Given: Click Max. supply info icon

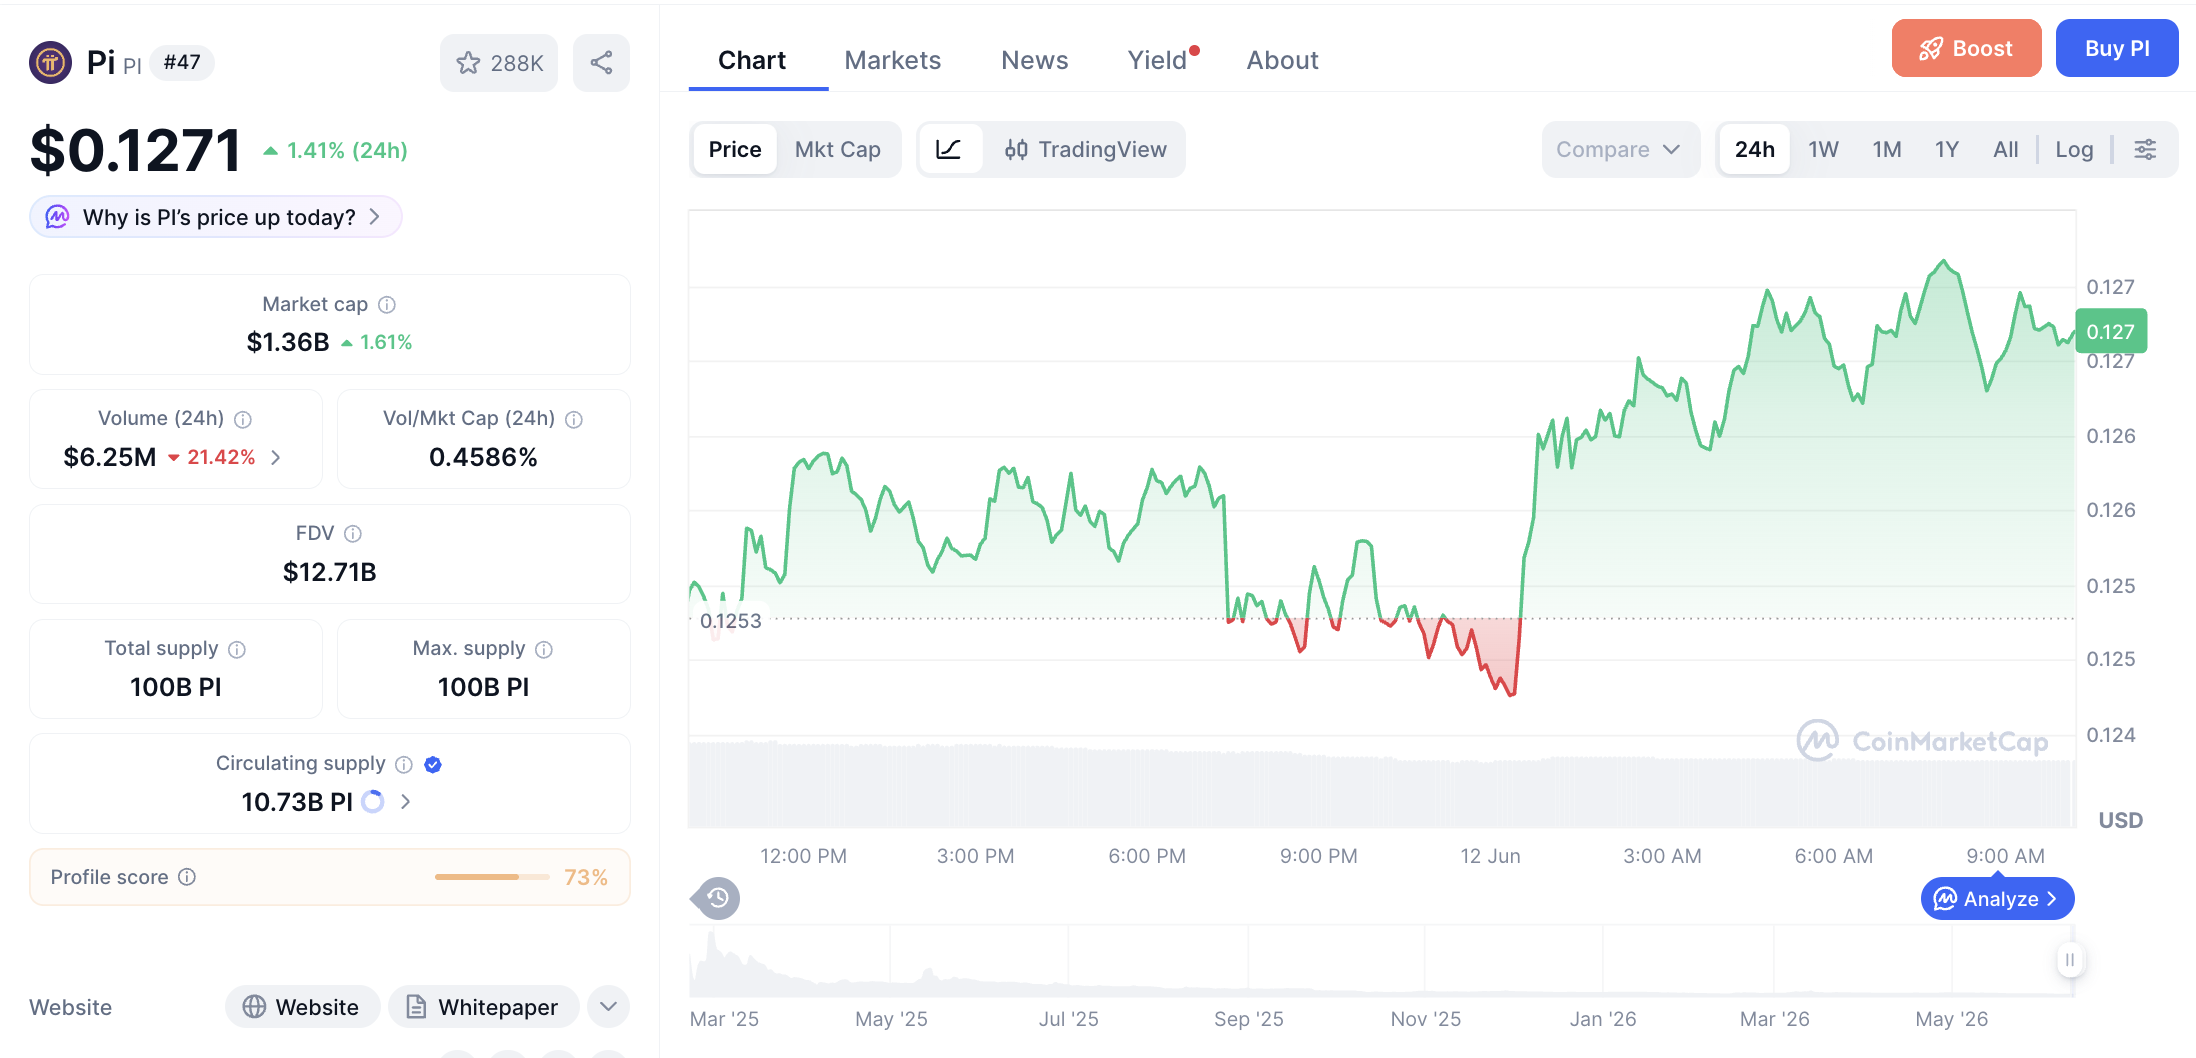Looking at the screenshot, I should [544, 649].
